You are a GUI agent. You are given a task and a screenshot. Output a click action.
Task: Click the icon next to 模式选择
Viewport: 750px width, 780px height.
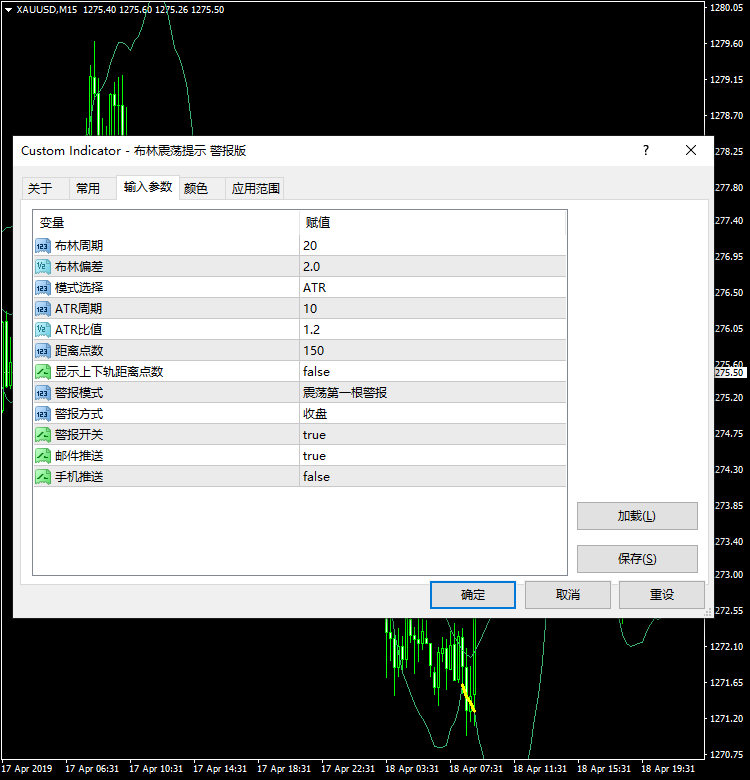pyautogui.click(x=43, y=288)
